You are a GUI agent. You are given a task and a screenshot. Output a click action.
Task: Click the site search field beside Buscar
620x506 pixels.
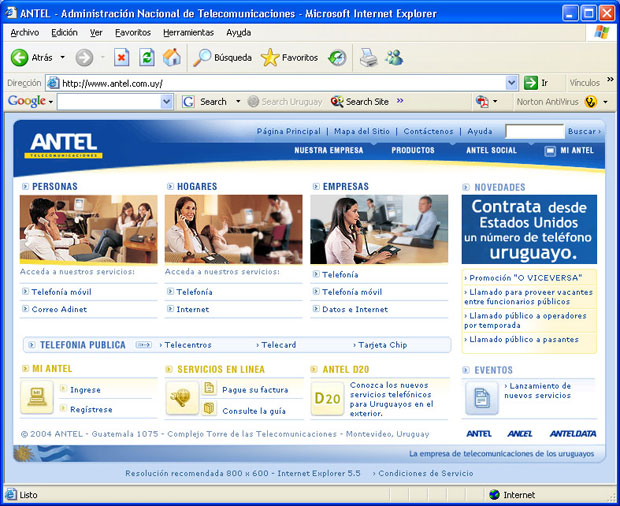click(x=534, y=131)
